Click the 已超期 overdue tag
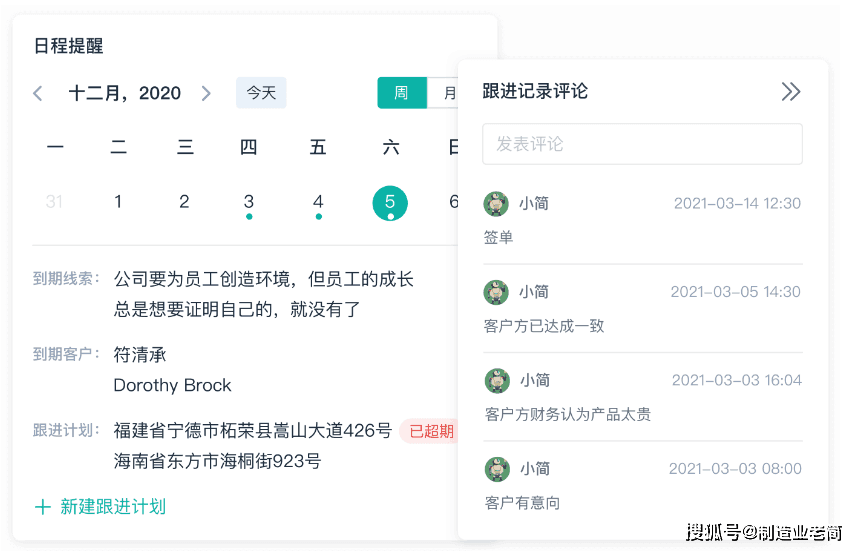Viewport: 861px width, 551px height. coord(430,431)
